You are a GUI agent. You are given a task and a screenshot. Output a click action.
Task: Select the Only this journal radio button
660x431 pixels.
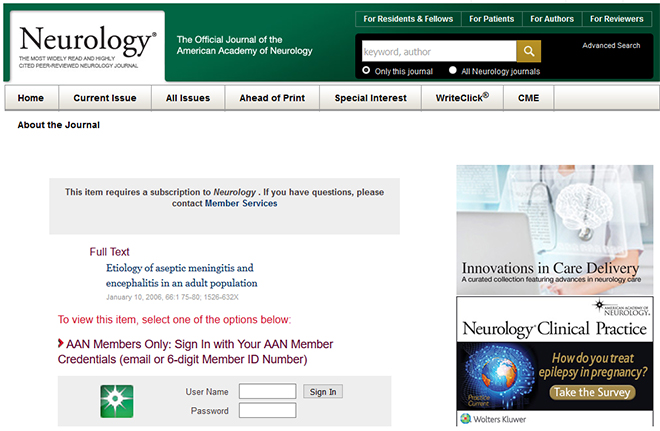(x=366, y=70)
